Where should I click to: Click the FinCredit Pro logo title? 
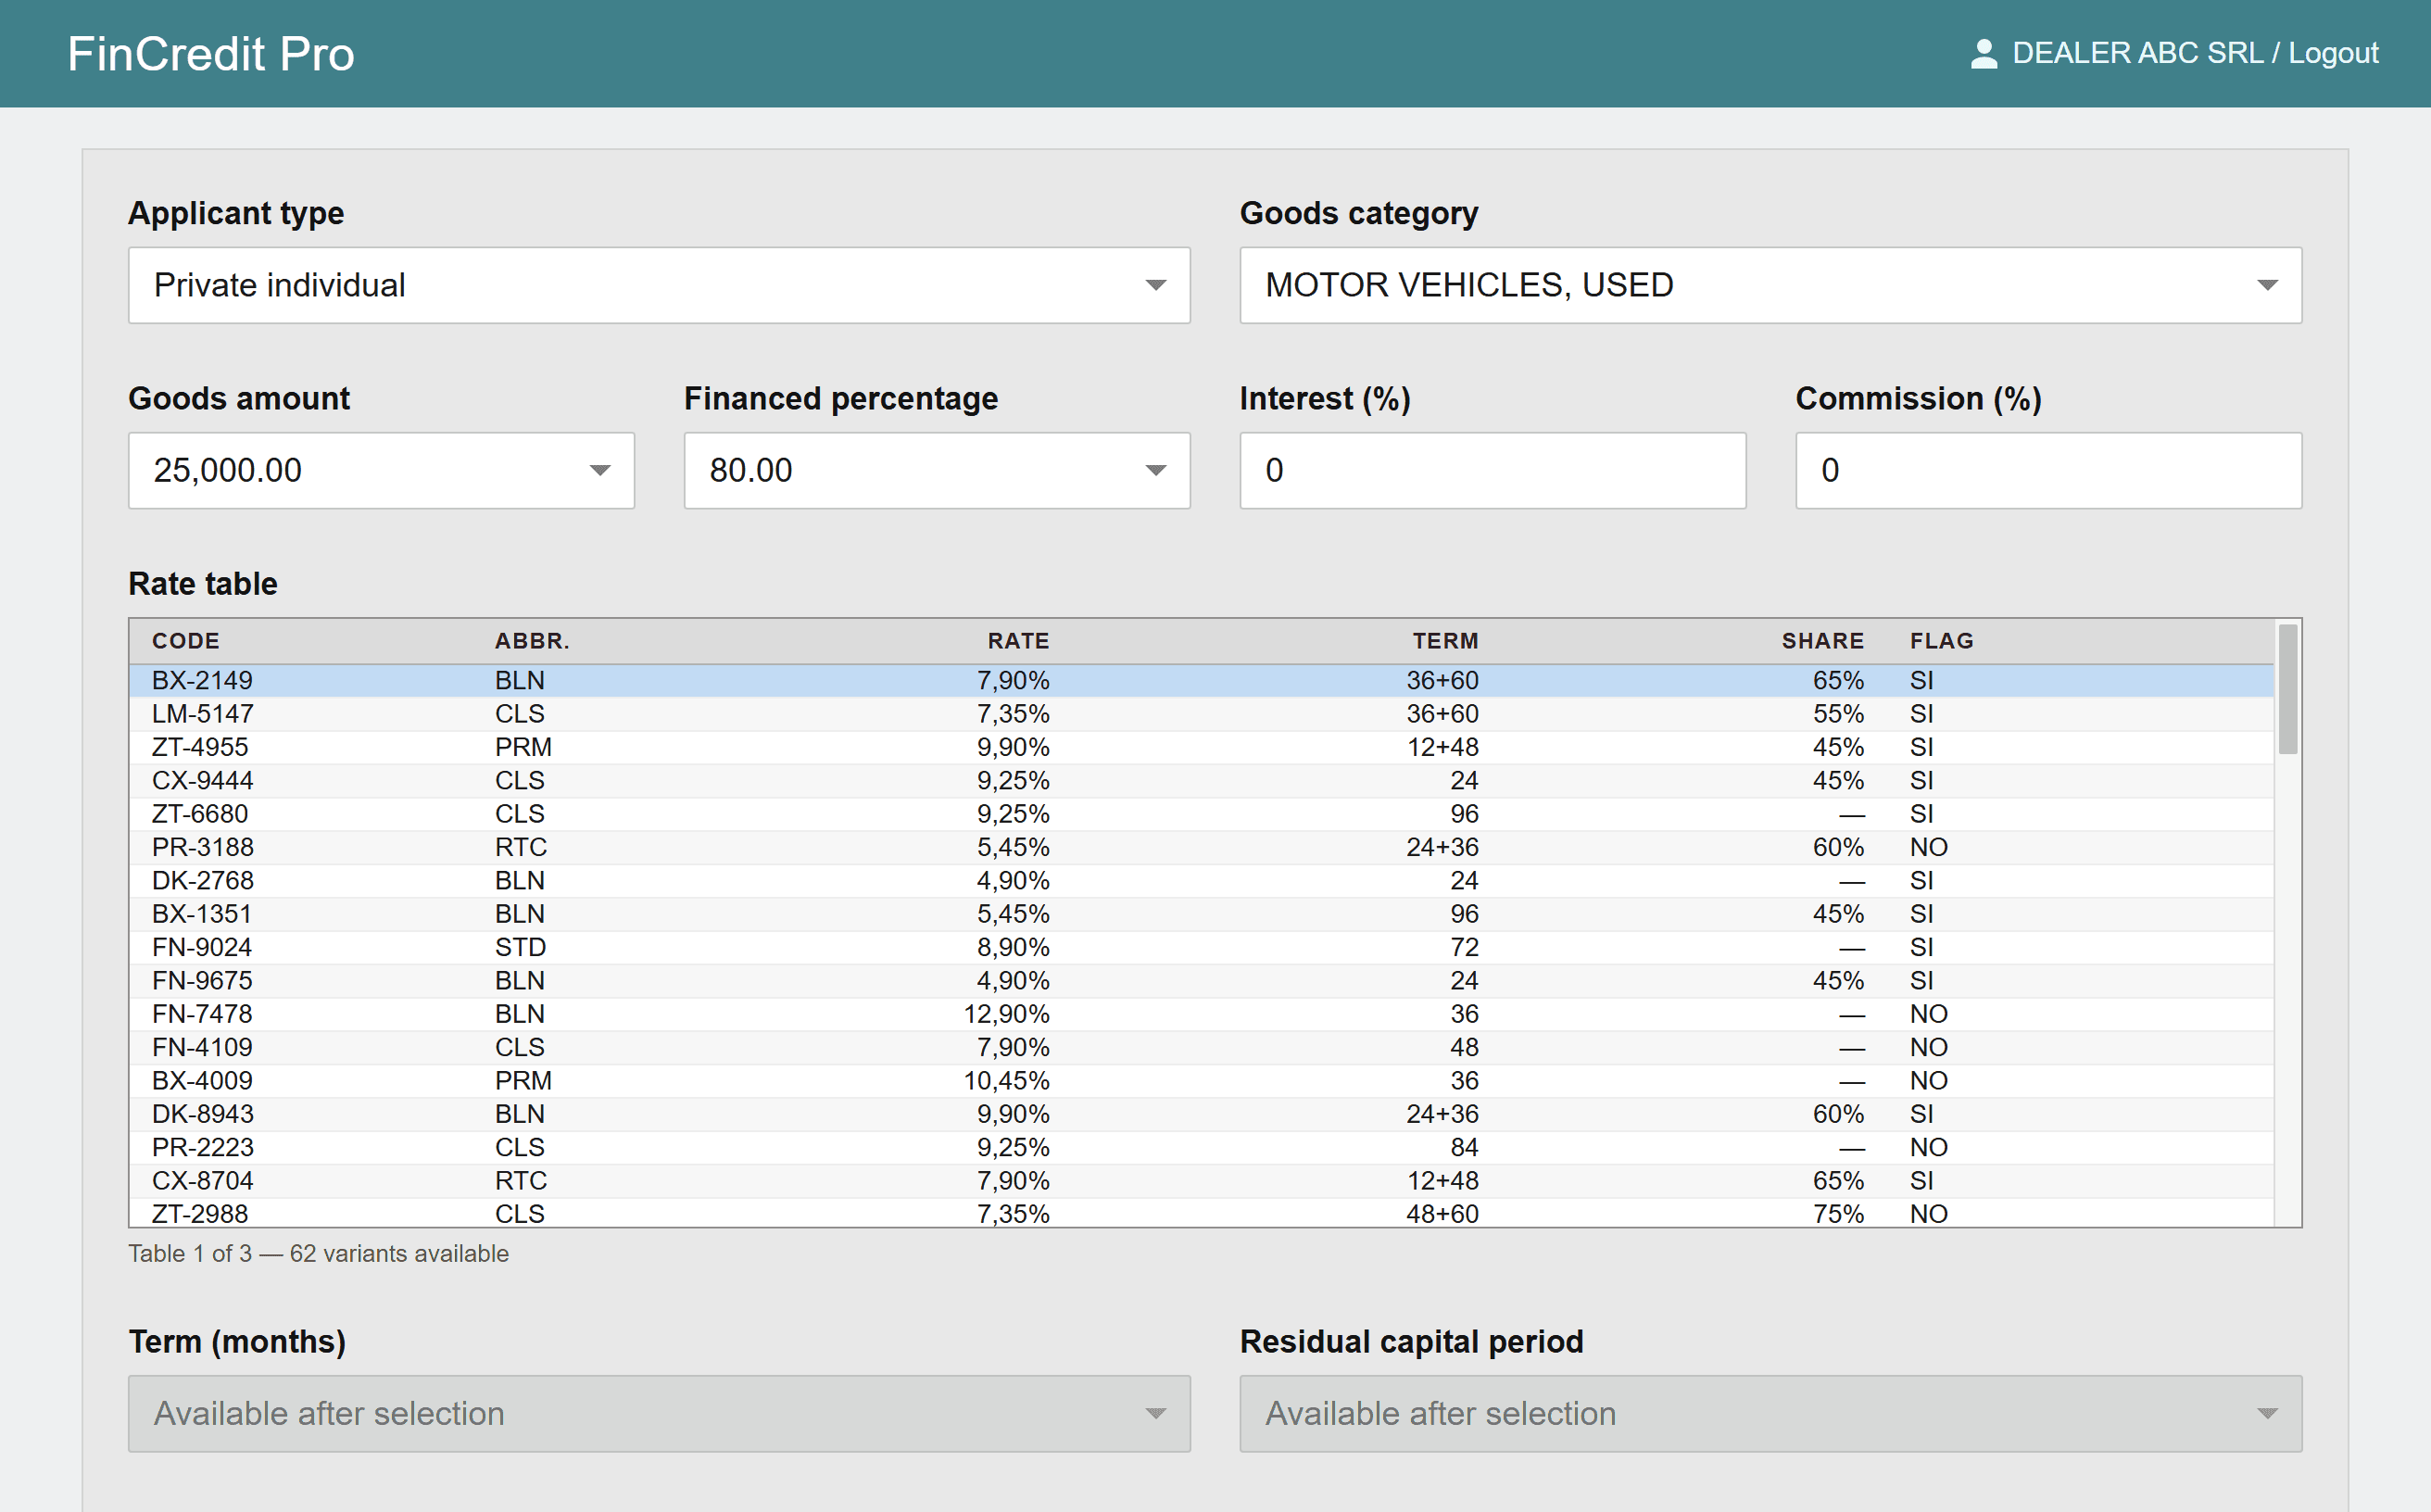[x=211, y=54]
